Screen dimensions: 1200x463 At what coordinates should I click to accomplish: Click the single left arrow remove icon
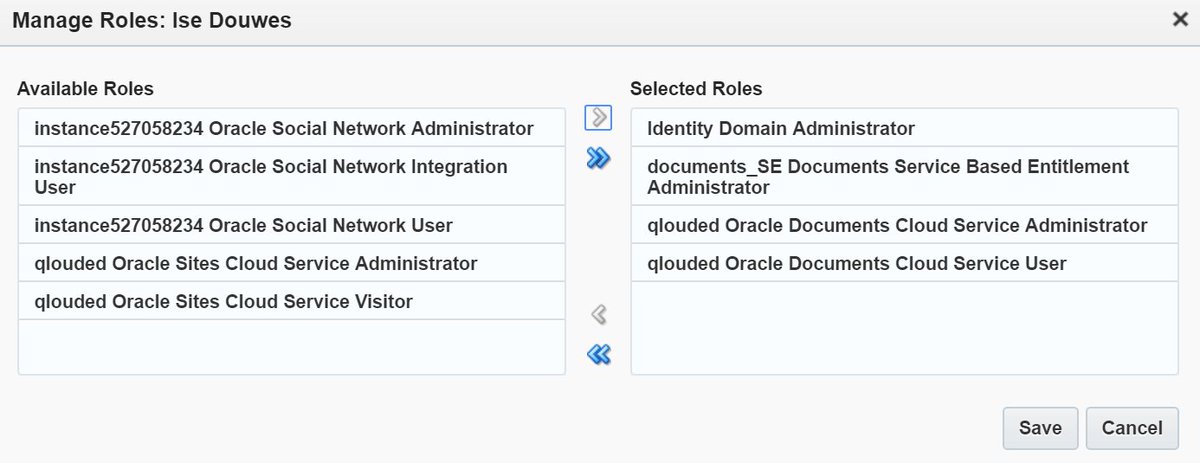tap(598, 315)
